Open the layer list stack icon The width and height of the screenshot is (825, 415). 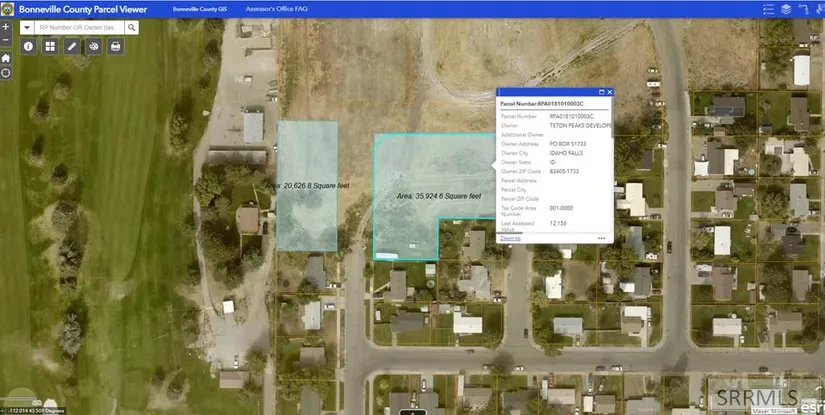pos(786,9)
